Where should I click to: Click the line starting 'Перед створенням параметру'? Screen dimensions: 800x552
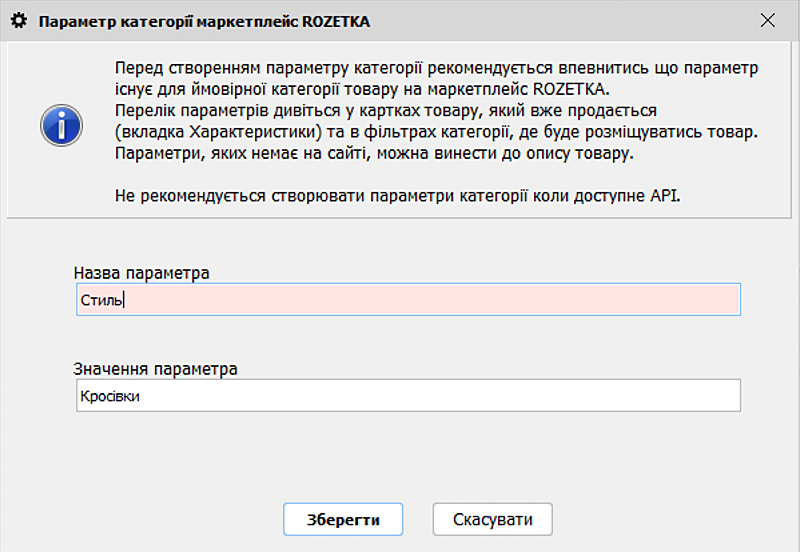click(x=436, y=68)
